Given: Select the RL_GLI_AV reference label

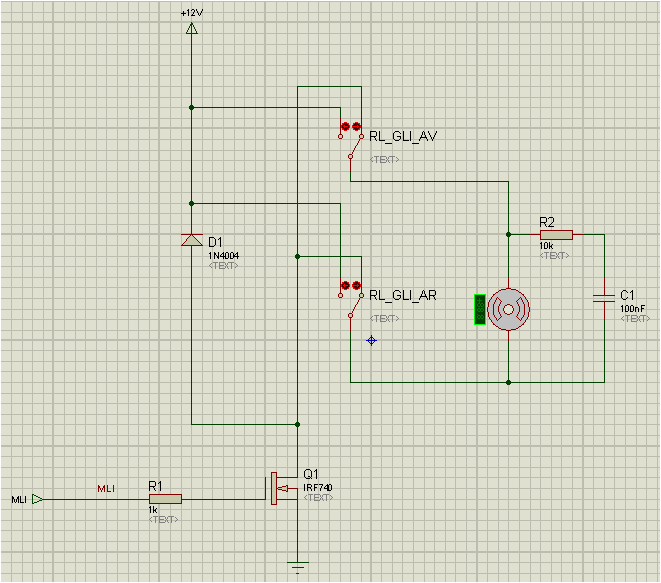Looking at the screenshot, I should tap(403, 136).
